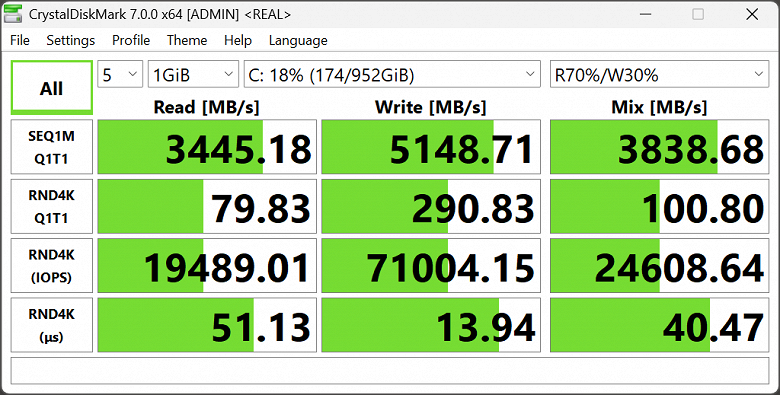The image size is (780, 395).
Task: Open the Profile menu
Action: (x=131, y=40)
